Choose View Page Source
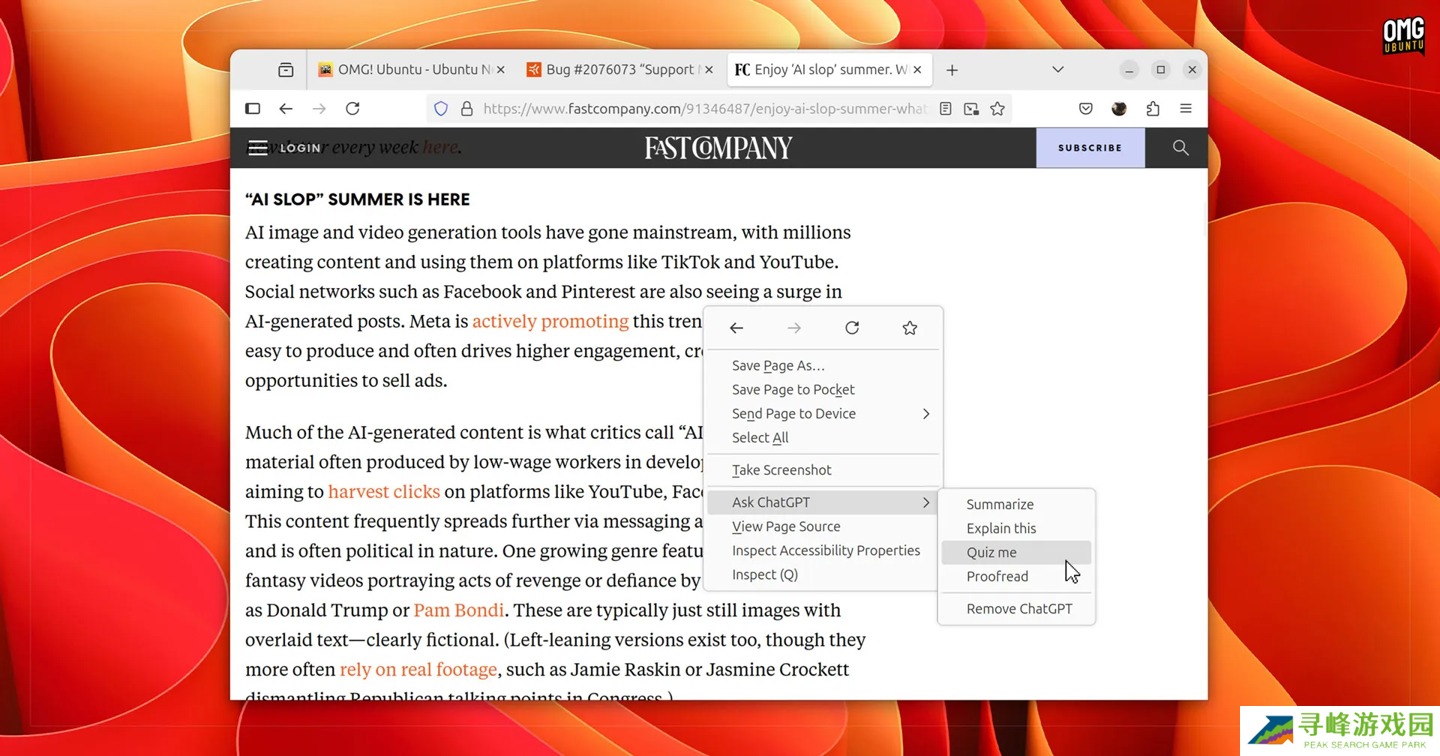 (823, 526)
